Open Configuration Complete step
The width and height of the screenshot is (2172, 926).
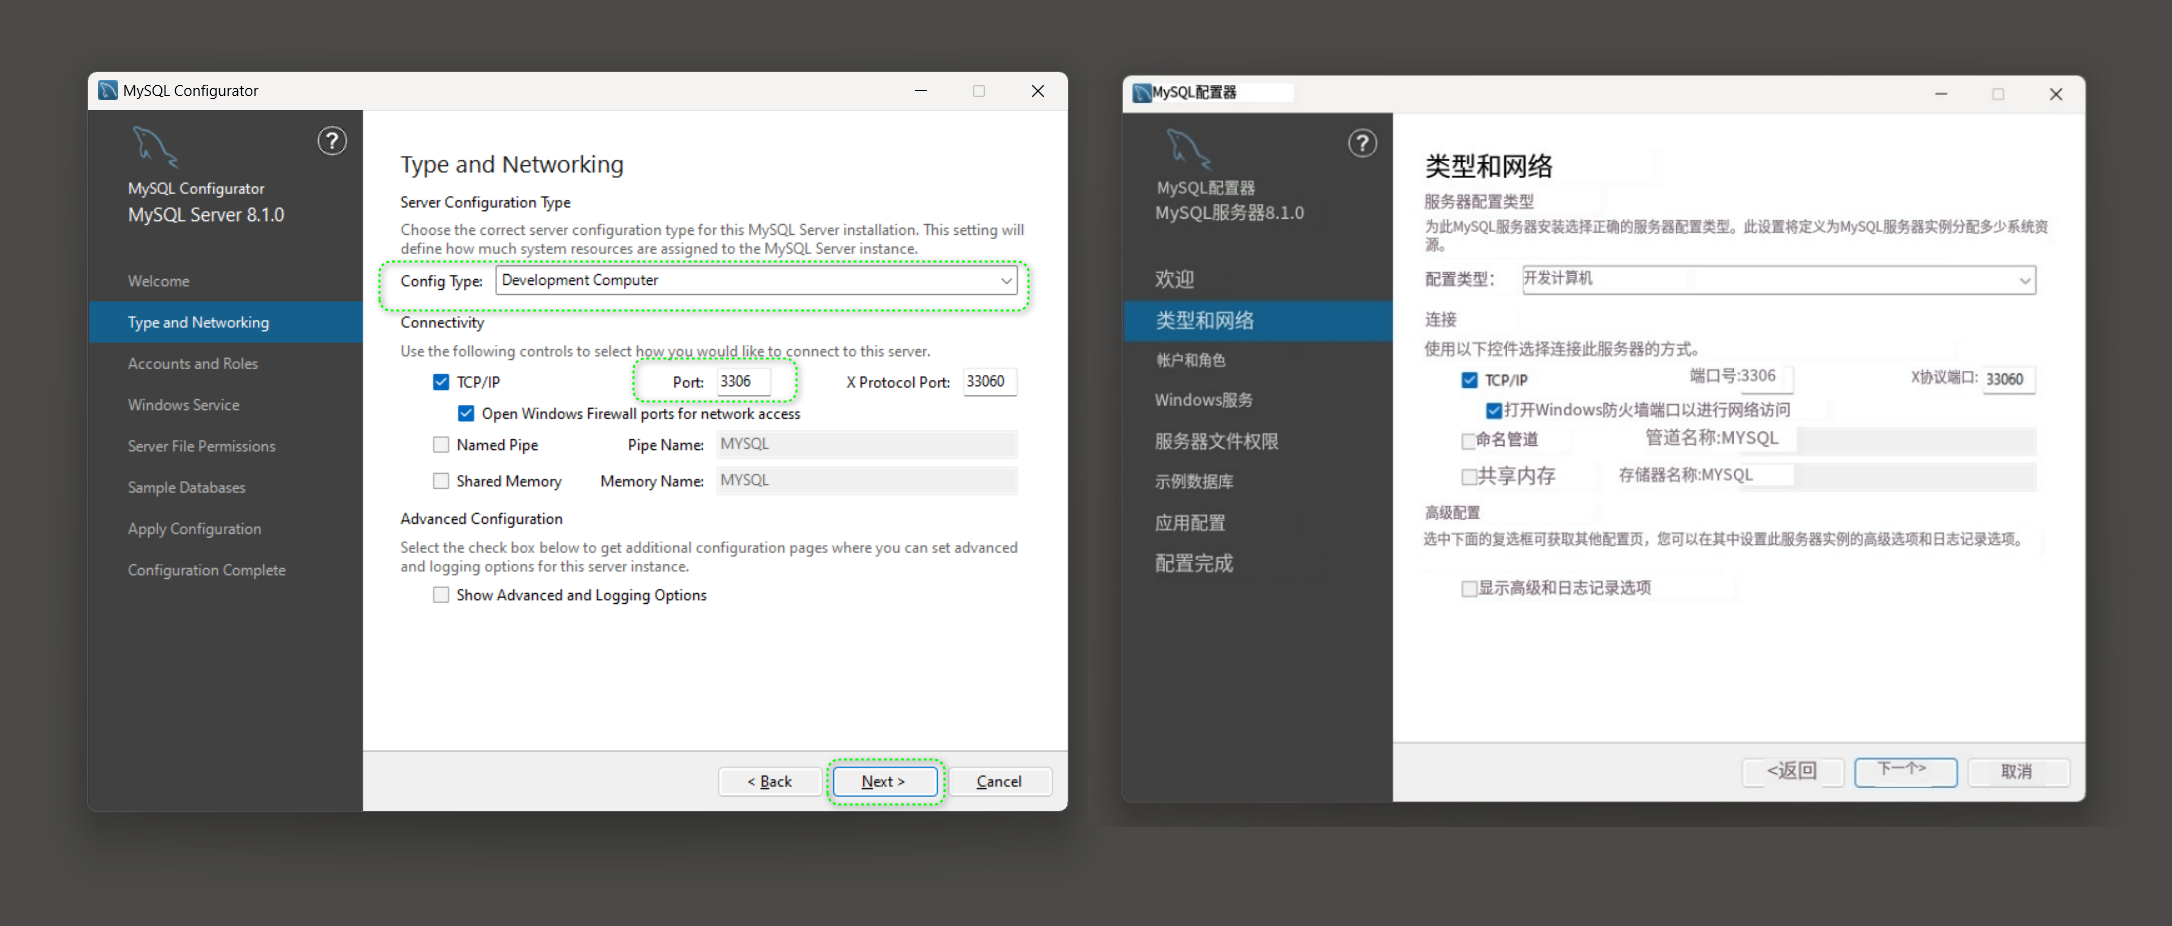point(206,570)
